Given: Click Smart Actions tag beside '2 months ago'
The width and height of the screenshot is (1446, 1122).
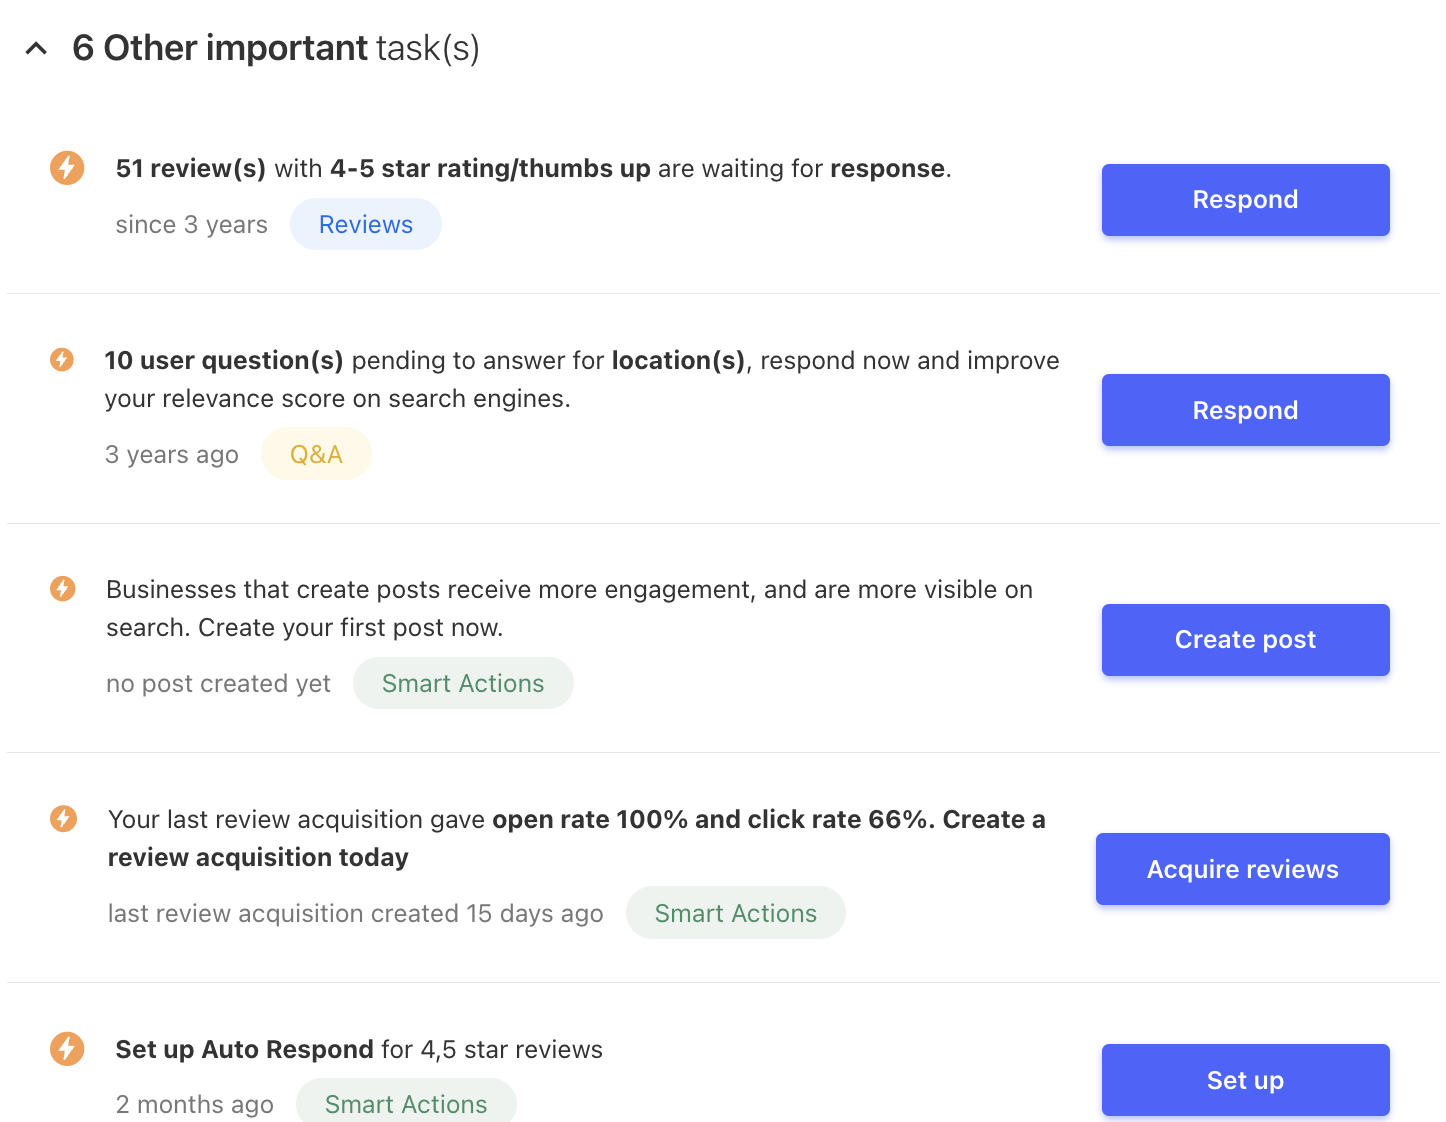Looking at the screenshot, I should click(406, 1103).
